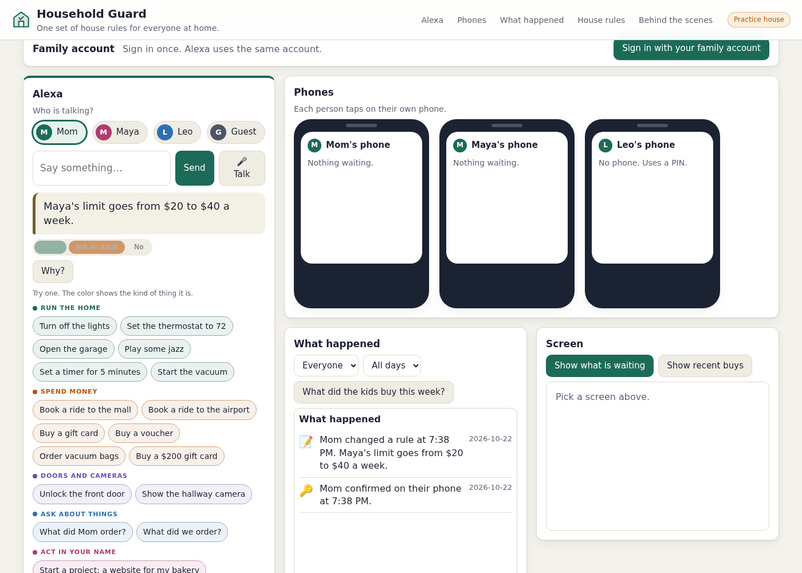Open Behind the scenes nav link

[675, 20]
